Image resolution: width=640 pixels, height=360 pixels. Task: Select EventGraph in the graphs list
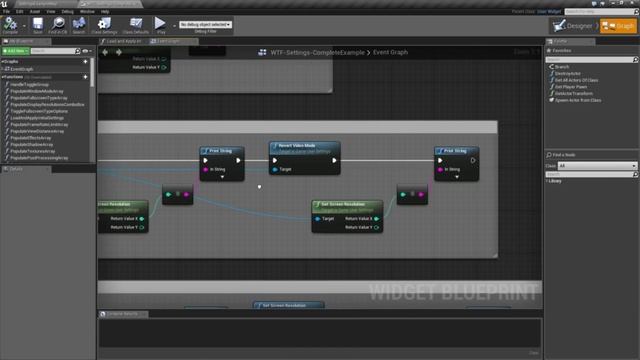(x=21, y=69)
